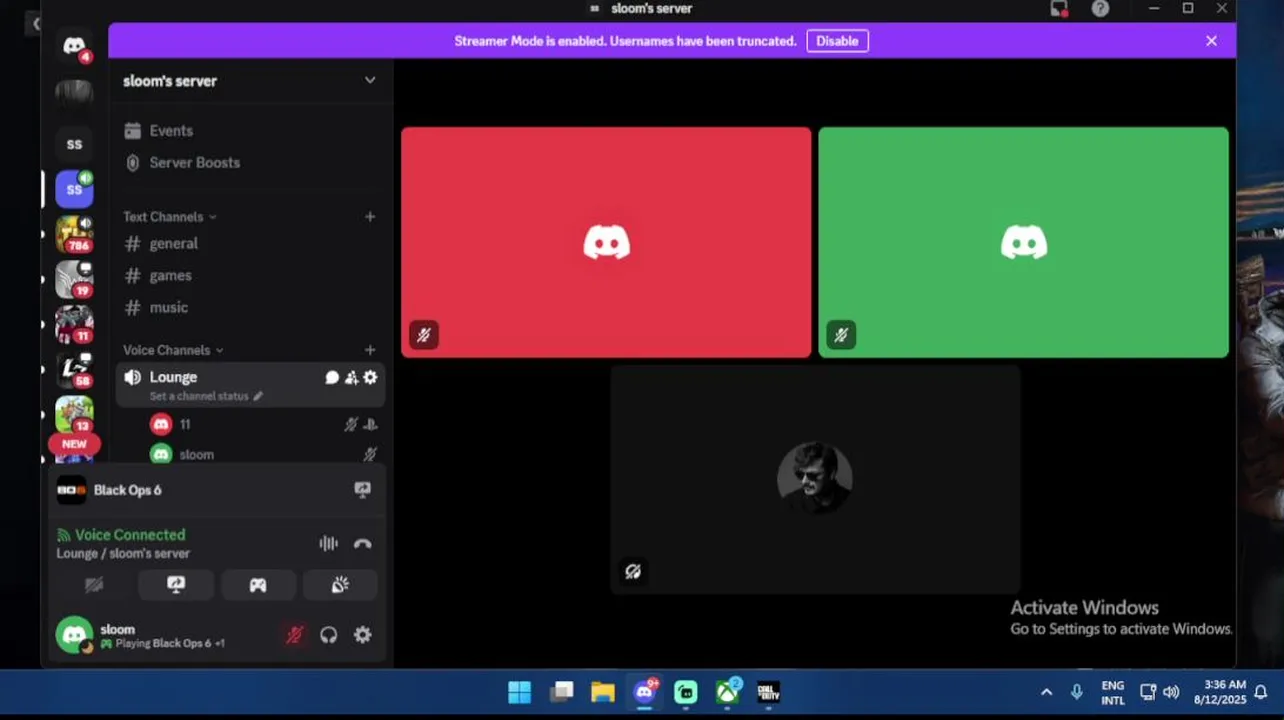Viewport: 1284px width, 720px height.
Task: Open File Explorer from the taskbar
Action: [602, 692]
